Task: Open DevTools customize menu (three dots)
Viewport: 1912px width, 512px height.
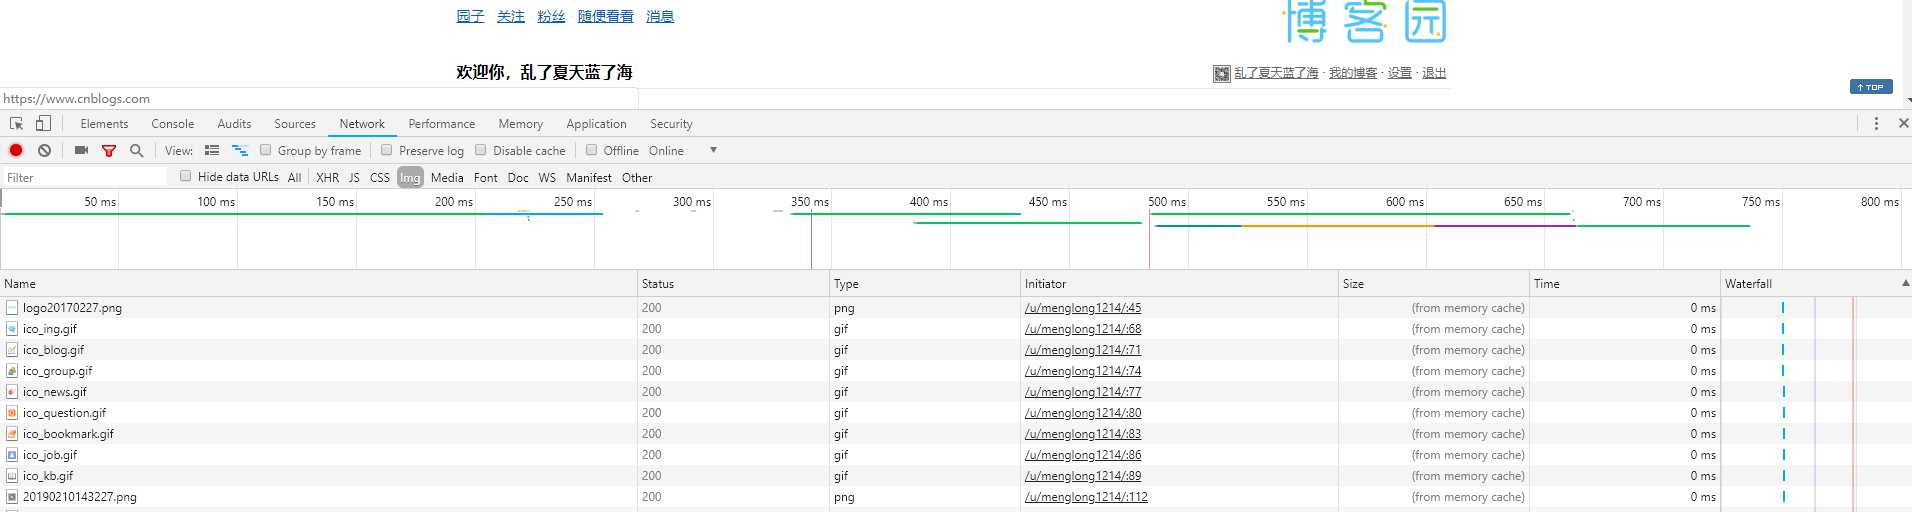Action: click(x=1876, y=124)
